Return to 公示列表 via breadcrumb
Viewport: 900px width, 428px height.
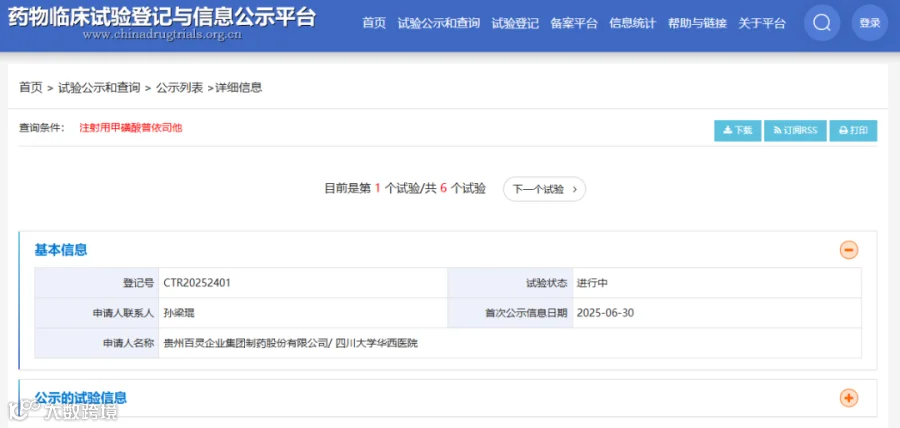pos(179,88)
